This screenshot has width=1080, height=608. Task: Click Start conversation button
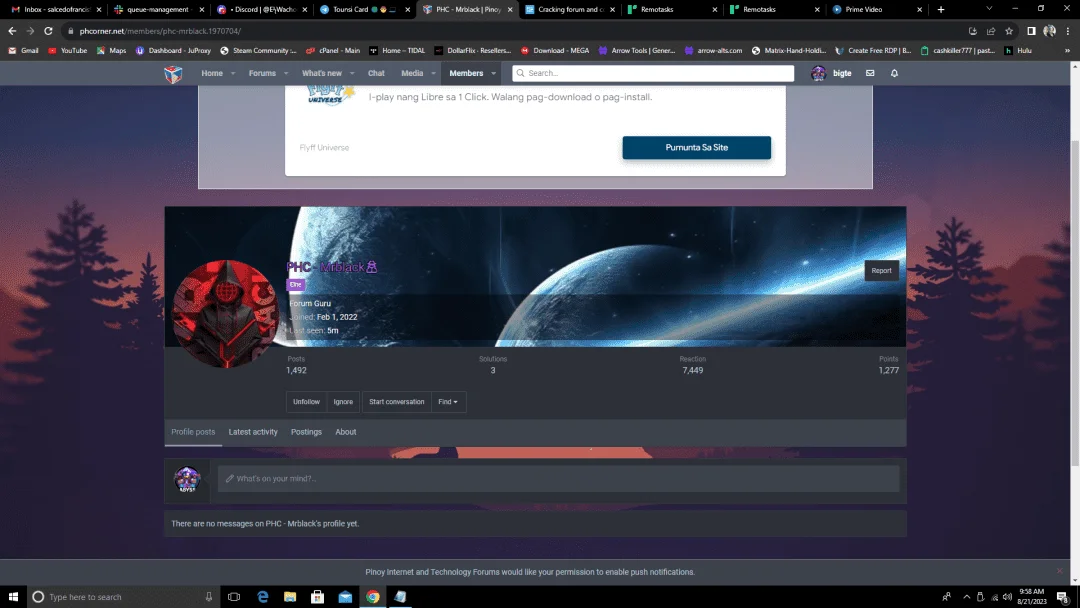tap(397, 401)
